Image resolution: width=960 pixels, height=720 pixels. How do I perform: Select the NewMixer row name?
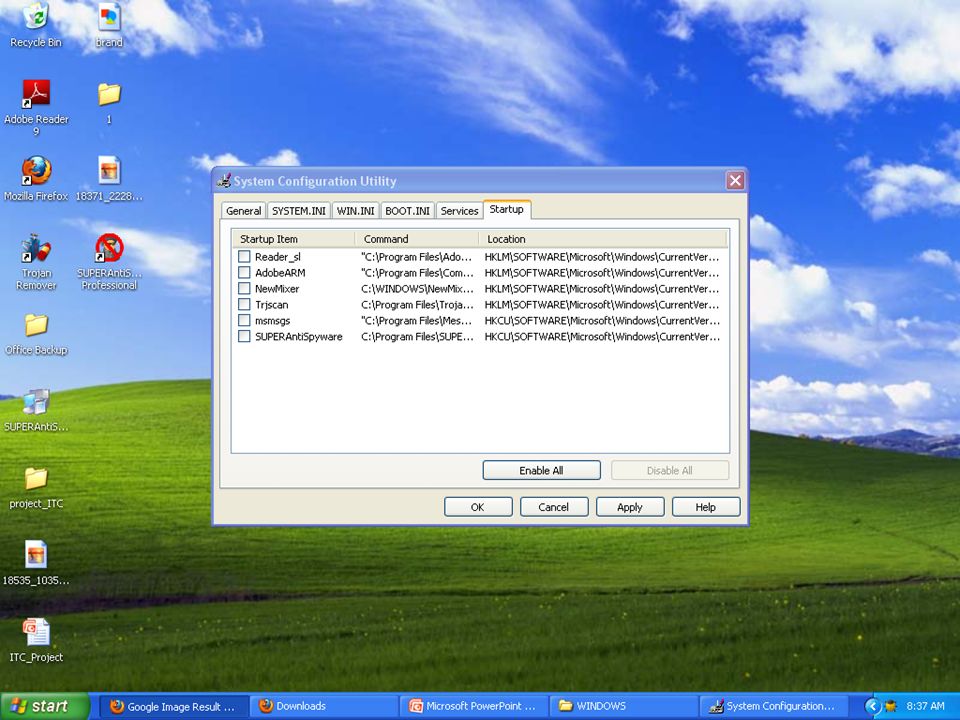click(277, 288)
